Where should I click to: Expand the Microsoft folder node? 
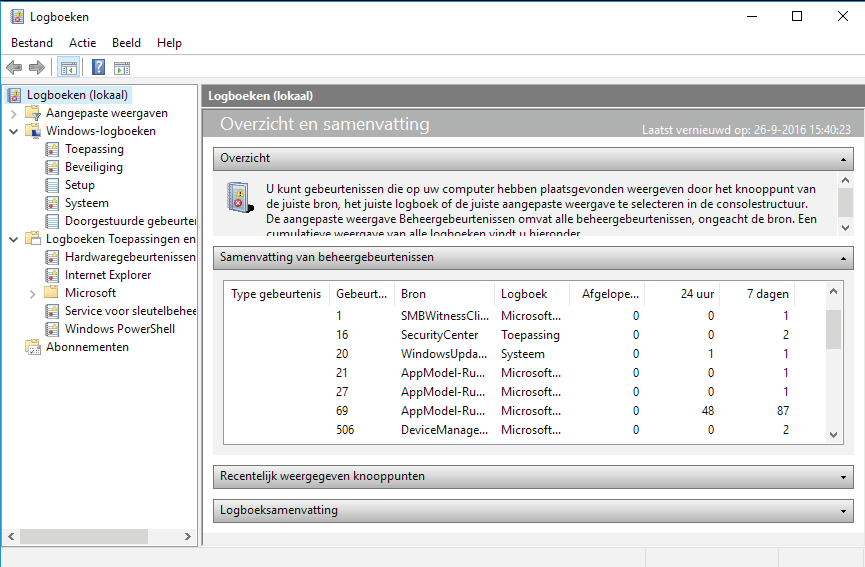click(x=33, y=293)
